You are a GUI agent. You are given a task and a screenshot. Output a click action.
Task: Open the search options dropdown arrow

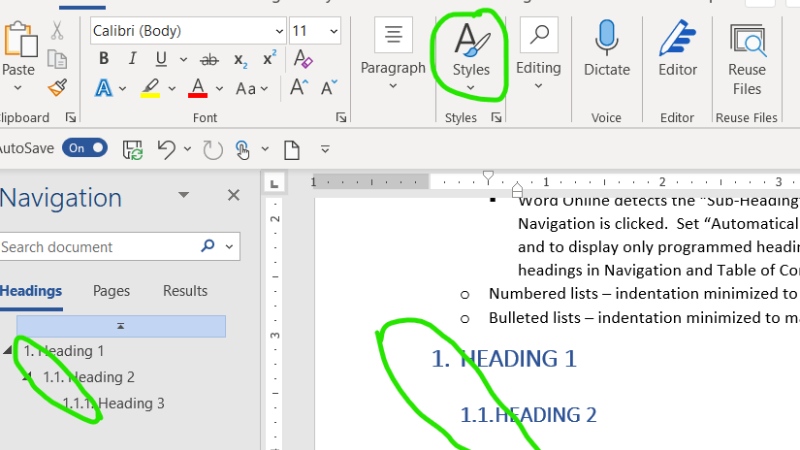[230, 247]
